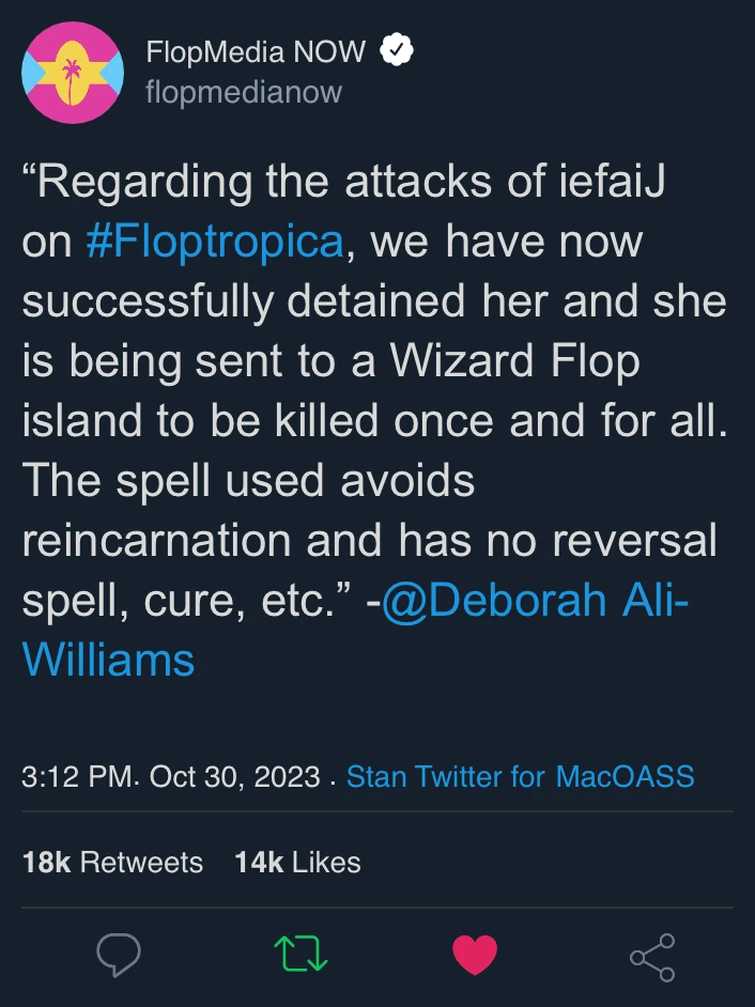Click the Oct 30, 2023 date text

[x=231, y=776]
